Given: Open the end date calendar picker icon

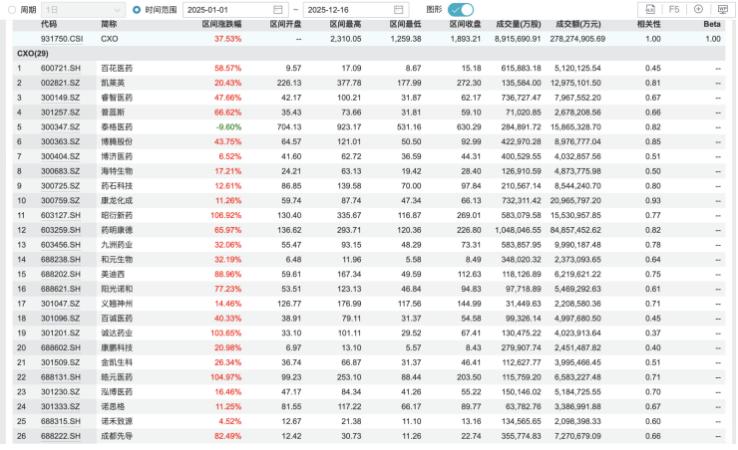Looking at the screenshot, I should (x=398, y=9).
